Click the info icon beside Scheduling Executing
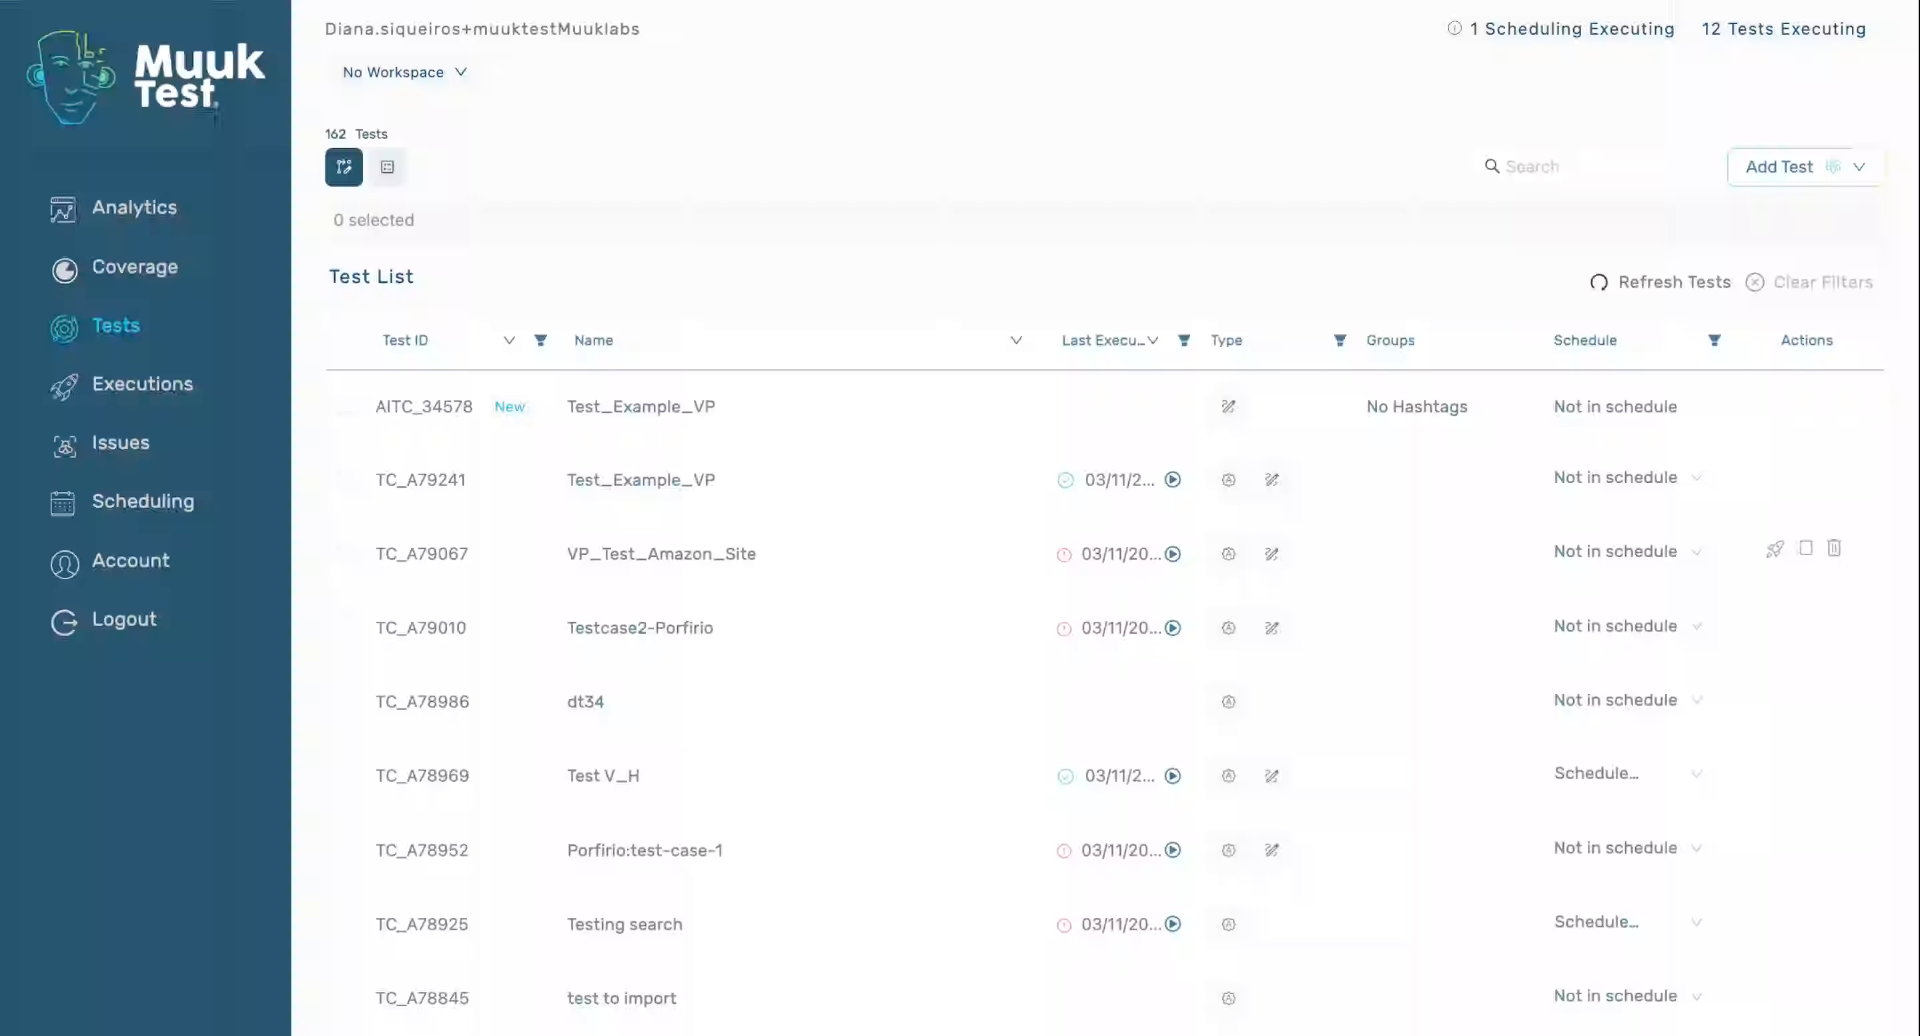Viewport: 1920px width, 1036px height. coord(1454,28)
